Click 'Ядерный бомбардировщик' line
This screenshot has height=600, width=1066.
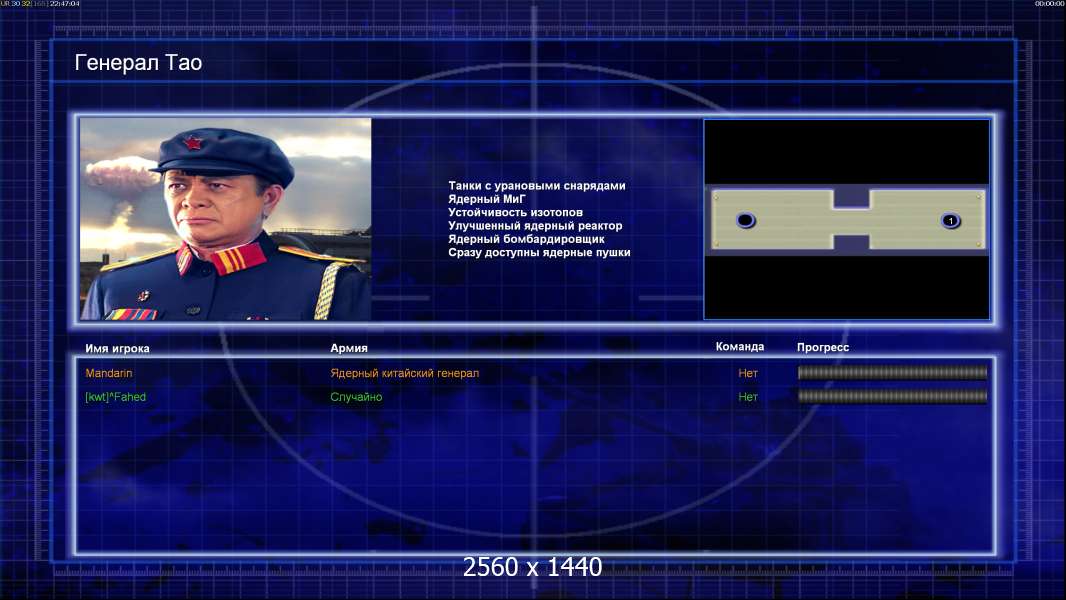point(526,239)
